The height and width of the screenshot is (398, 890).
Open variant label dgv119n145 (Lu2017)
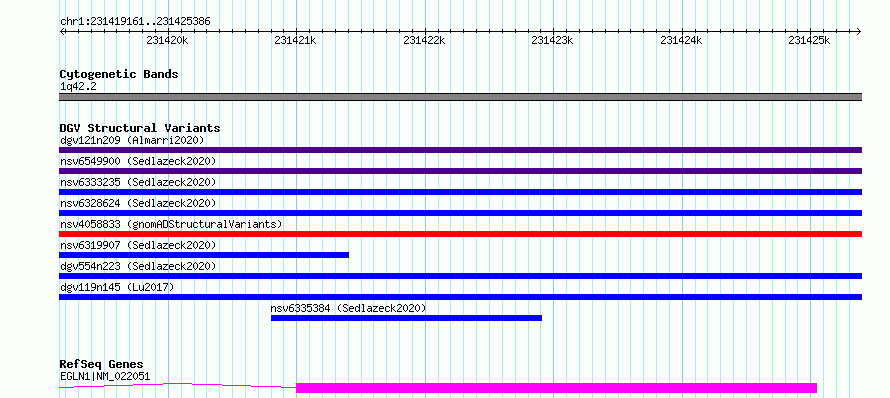(x=117, y=287)
